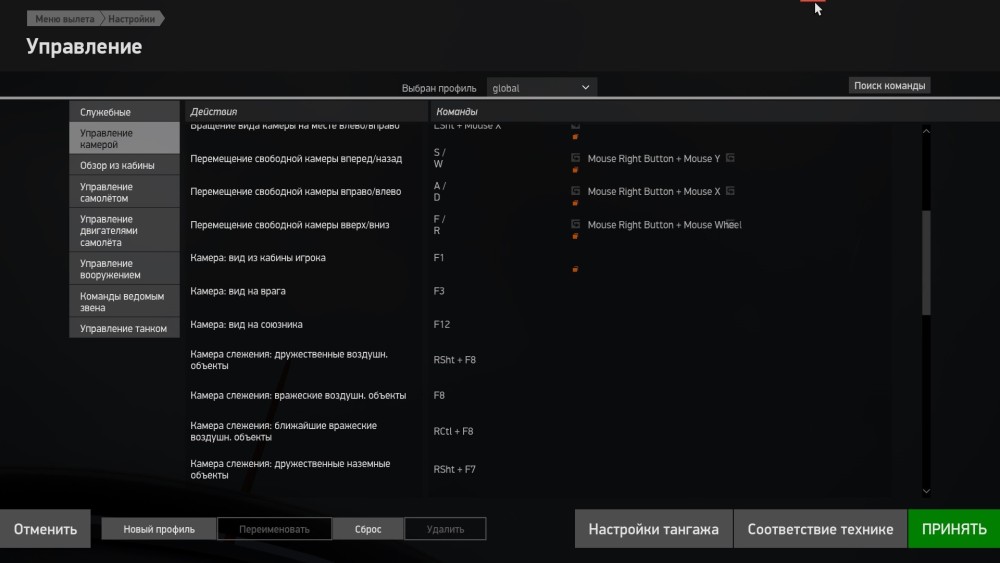1000x563 pixels.
Task: Select action Перемещение свободной камеры вверх/вниз
Action: pyautogui.click(x=290, y=224)
